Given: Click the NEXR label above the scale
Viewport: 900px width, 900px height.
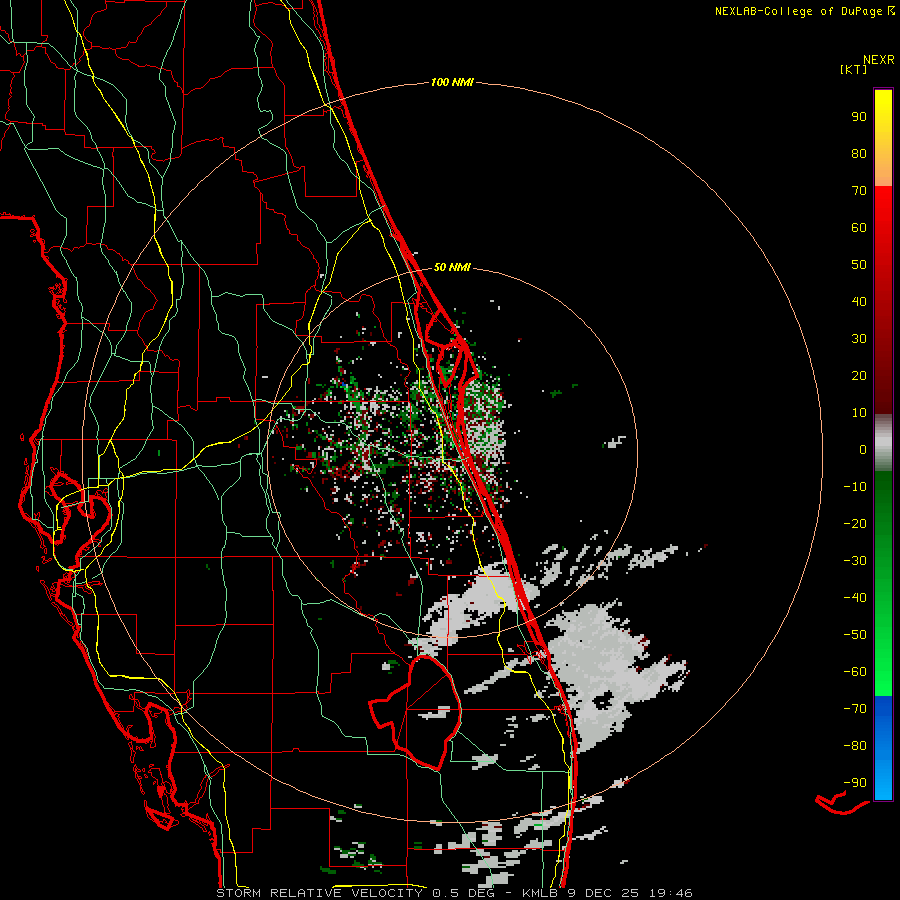Looking at the screenshot, I should click(x=879, y=60).
